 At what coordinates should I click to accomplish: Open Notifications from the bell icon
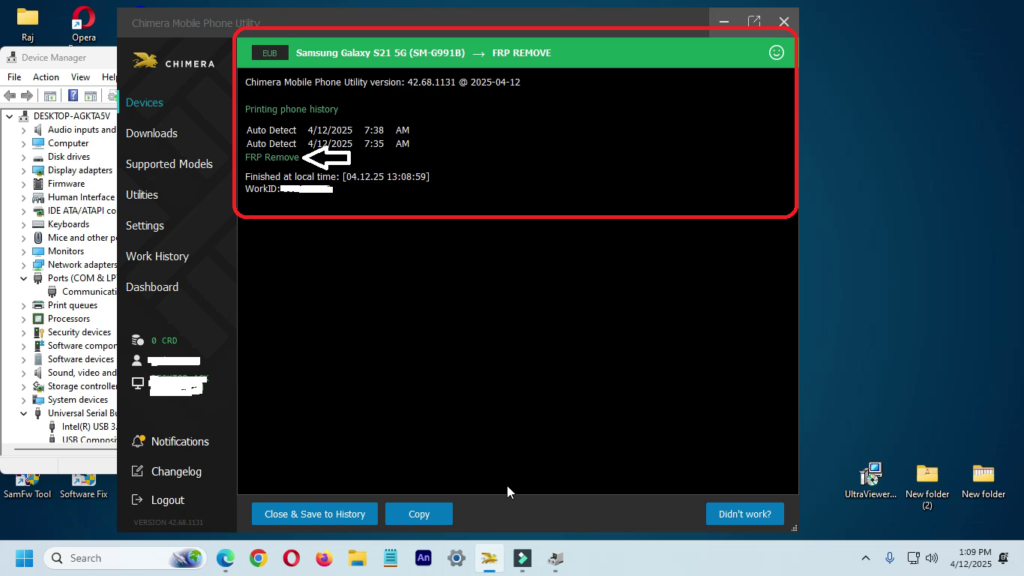pos(138,441)
